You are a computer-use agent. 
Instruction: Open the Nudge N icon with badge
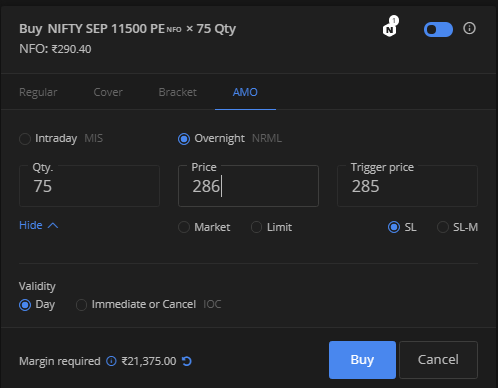[x=390, y=27]
